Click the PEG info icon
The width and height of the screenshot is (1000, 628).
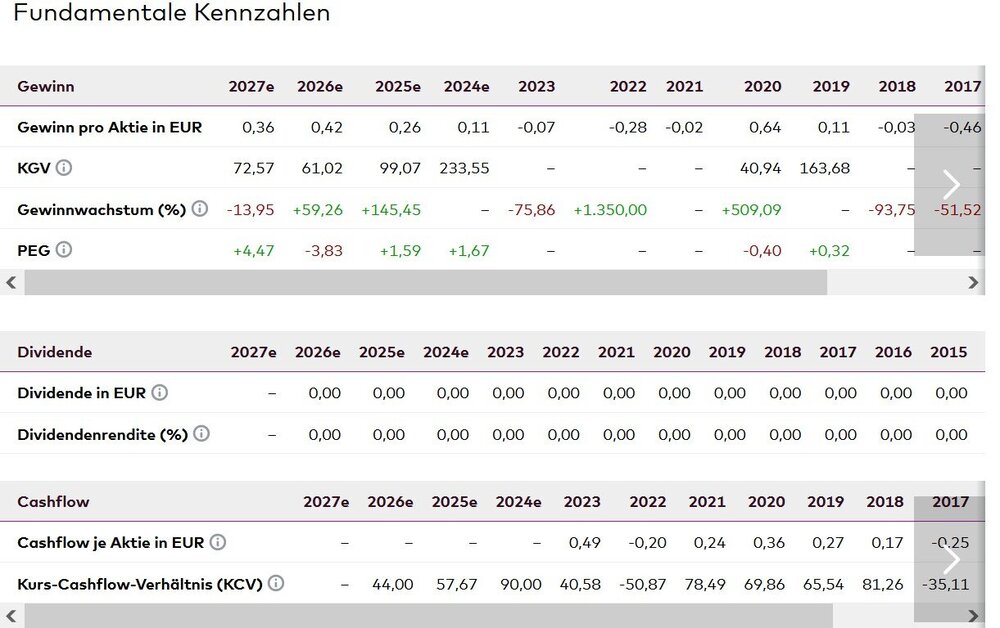click(x=64, y=250)
